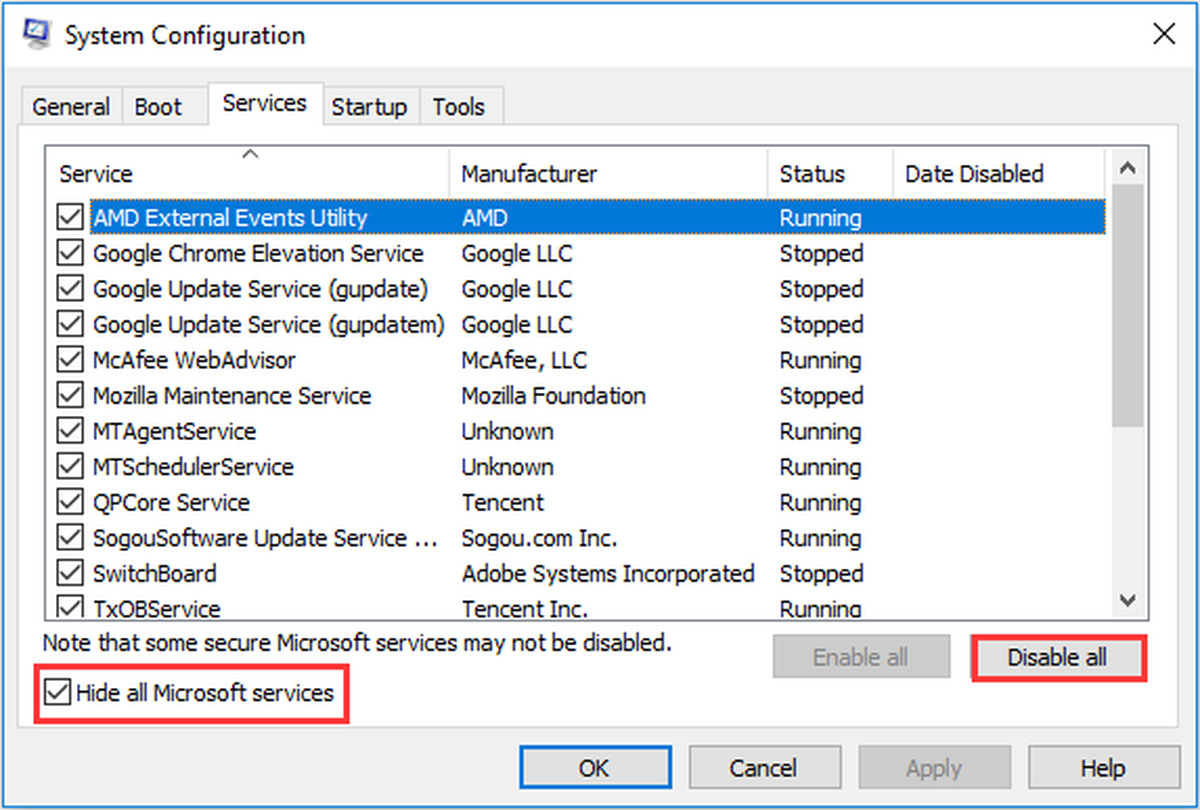Toggle Google Update Service (gupdate) checkbox
Image resolution: width=1200 pixels, height=810 pixels.
click(x=71, y=289)
